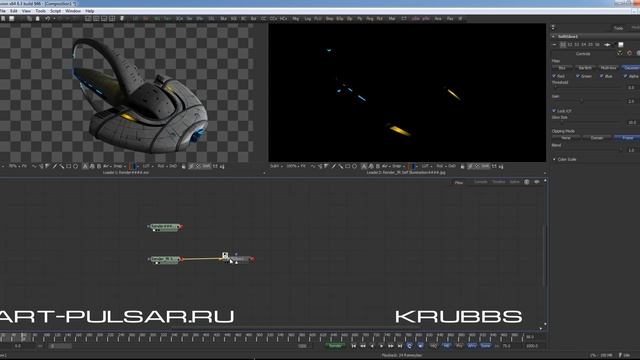640x360 pixels.
Task: Select the S6 settings slot
Action: pyautogui.click(x=597, y=44)
